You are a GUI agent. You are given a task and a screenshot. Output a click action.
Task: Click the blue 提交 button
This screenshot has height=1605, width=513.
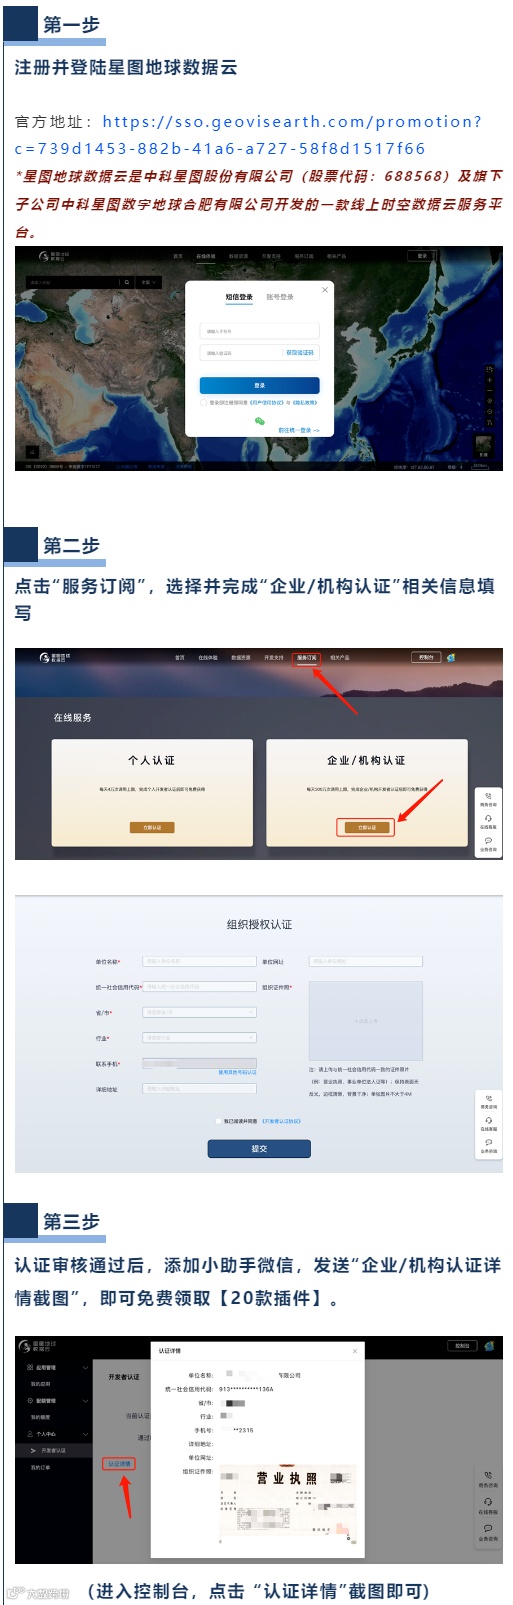pyautogui.click(x=259, y=1149)
